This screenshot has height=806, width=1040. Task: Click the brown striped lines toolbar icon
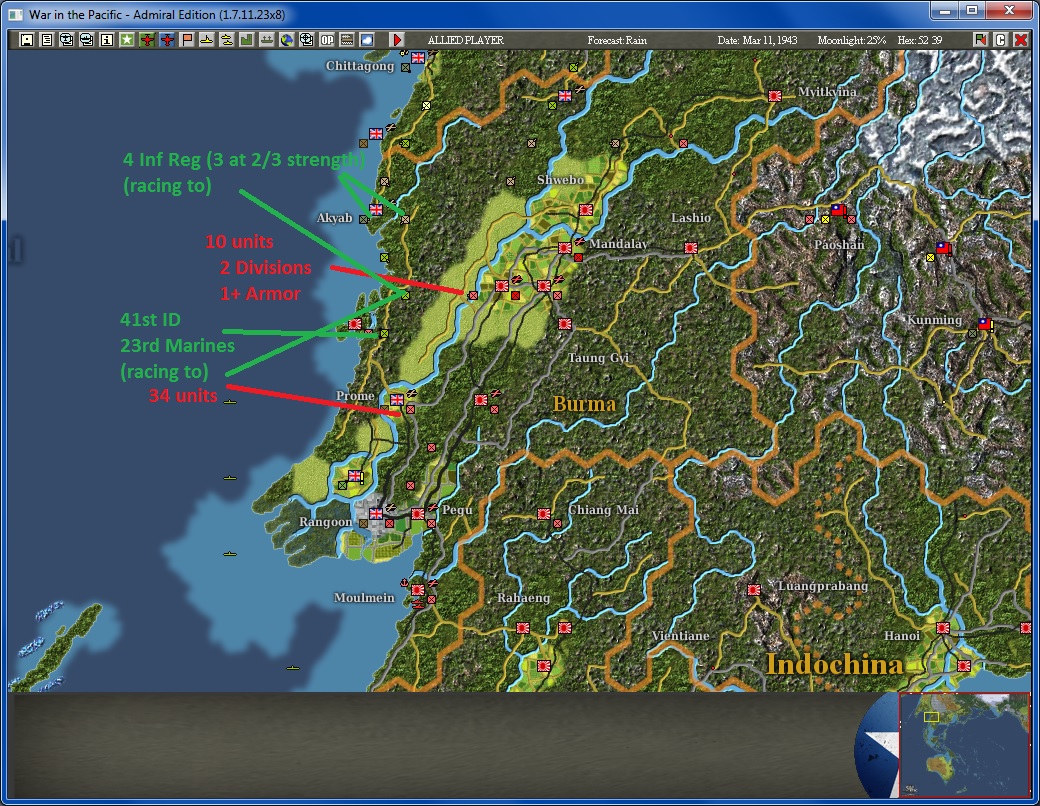pyautogui.click(x=346, y=40)
